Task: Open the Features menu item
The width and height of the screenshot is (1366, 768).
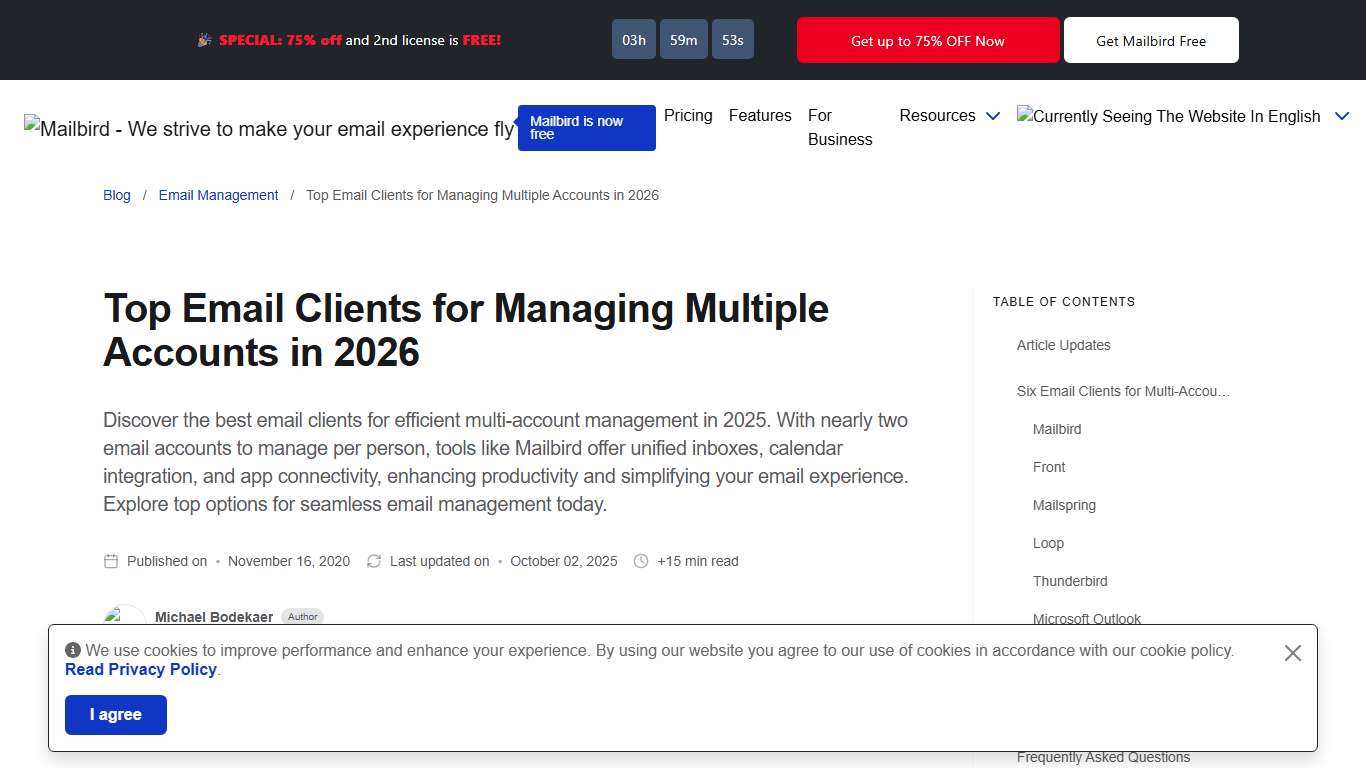Action: (x=760, y=115)
